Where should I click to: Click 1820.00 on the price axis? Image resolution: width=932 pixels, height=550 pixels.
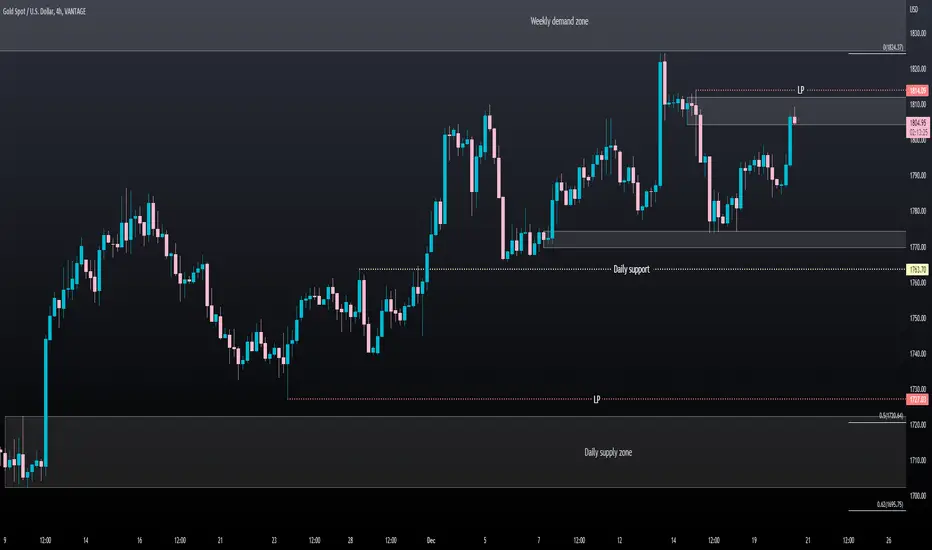(918, 69)
